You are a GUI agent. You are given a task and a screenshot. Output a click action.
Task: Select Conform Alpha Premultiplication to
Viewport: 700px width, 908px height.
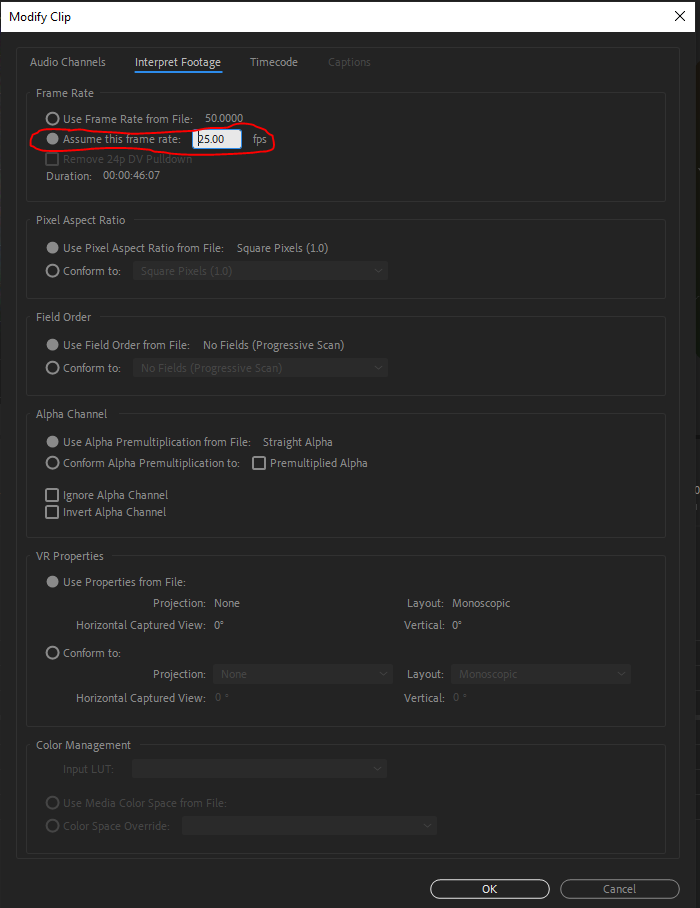tap(51, 462)
